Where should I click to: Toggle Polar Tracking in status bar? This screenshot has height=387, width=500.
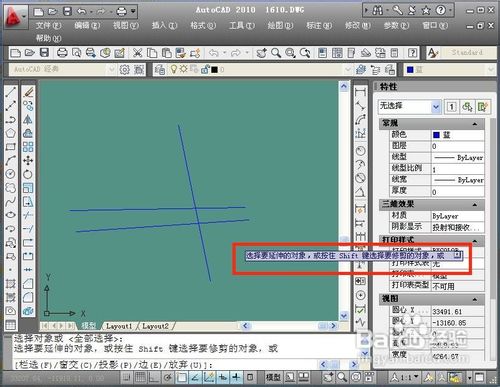[168, 377]
